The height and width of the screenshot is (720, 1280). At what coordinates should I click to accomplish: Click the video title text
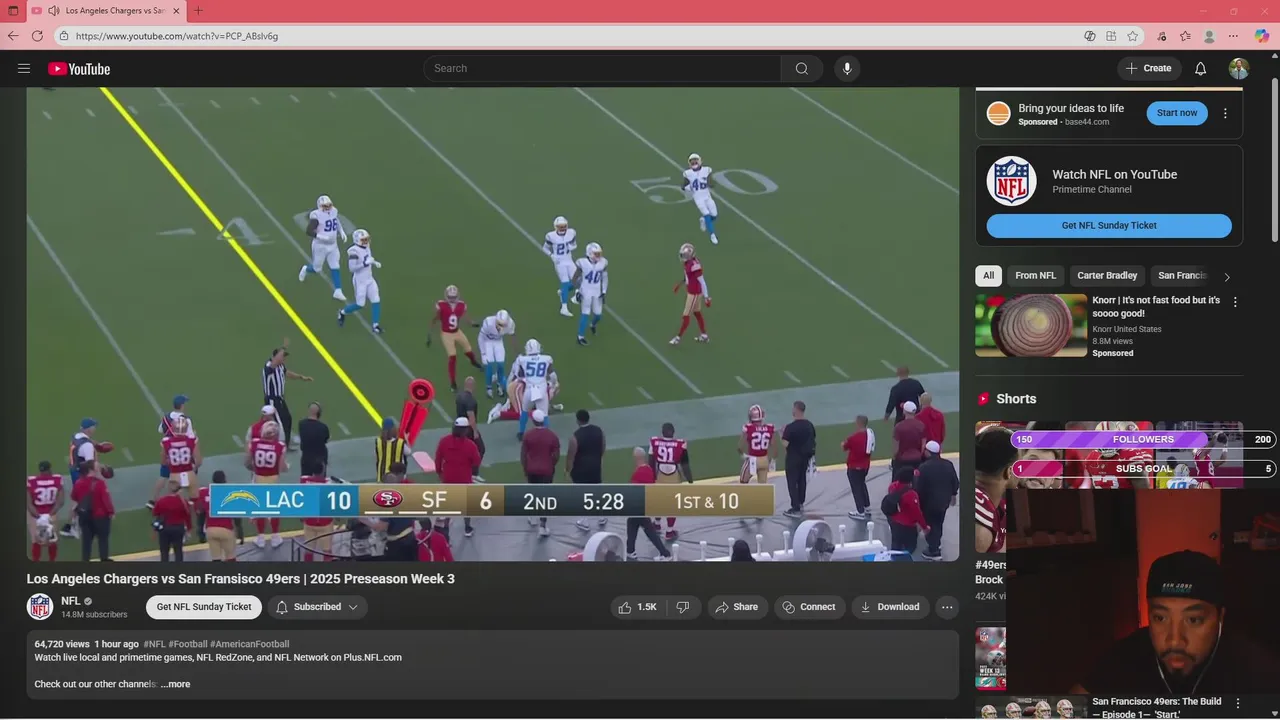(x=241, y=579)
